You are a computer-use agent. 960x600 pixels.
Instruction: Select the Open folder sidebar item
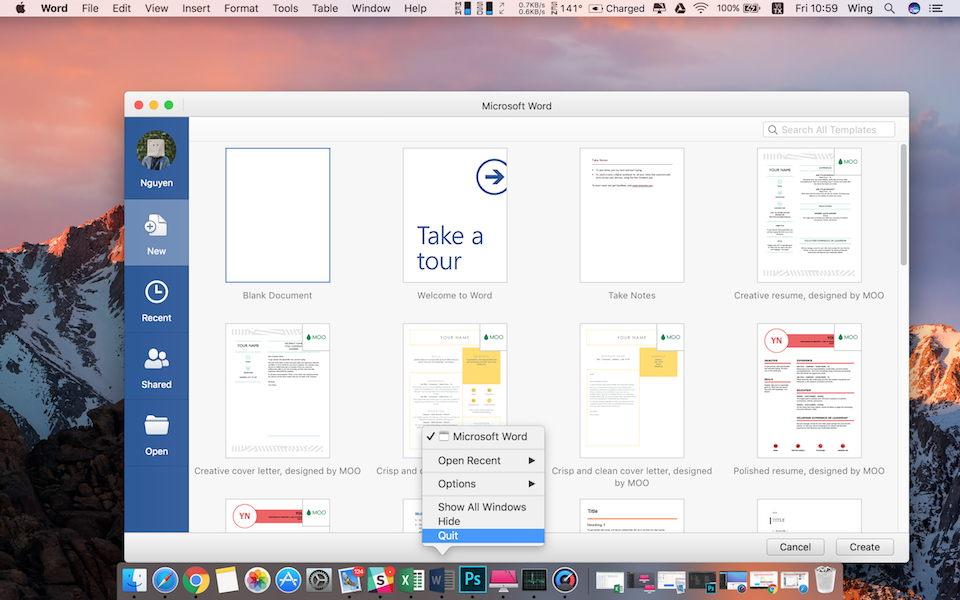156,434
